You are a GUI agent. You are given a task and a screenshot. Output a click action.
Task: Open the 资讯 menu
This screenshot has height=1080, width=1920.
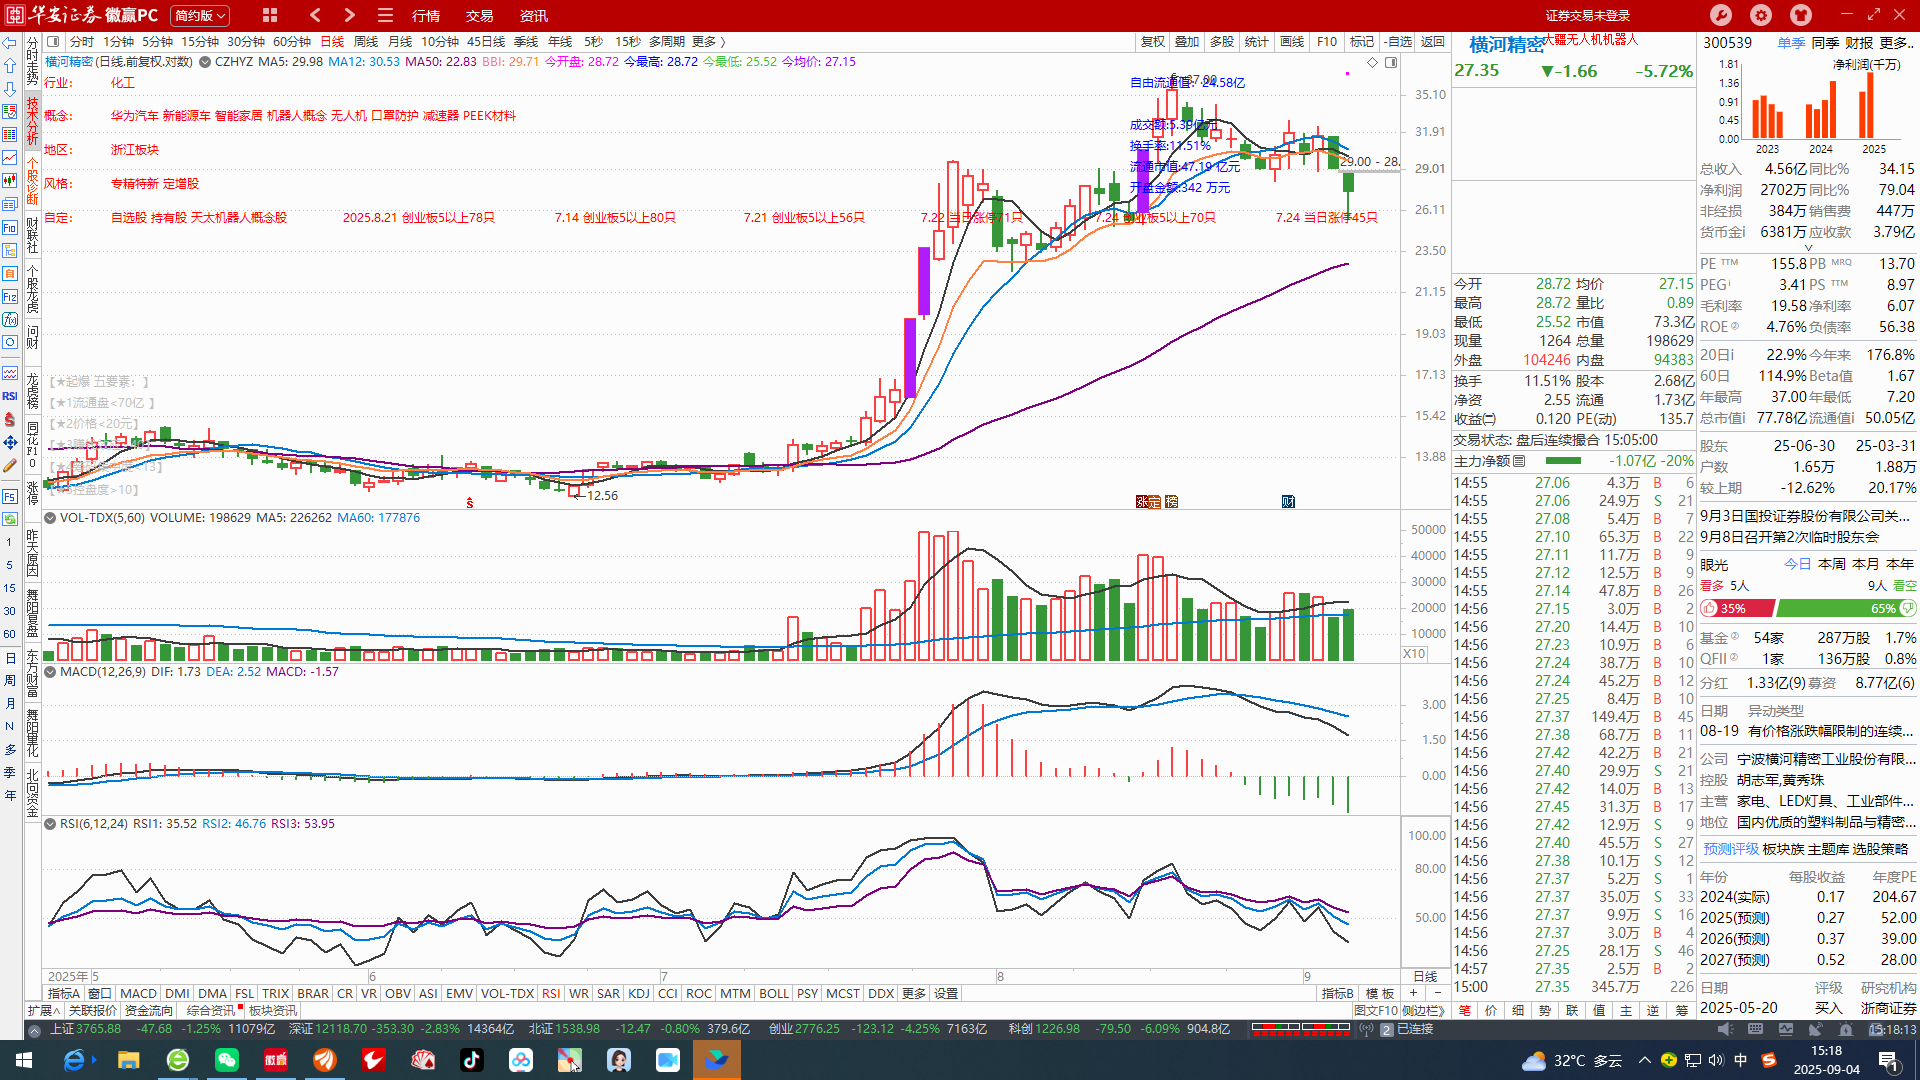click(x=534, y=16)
